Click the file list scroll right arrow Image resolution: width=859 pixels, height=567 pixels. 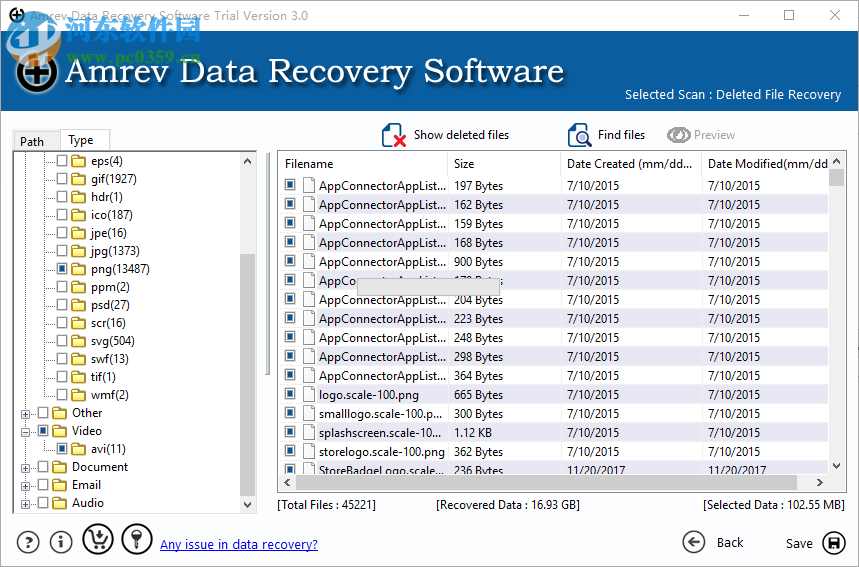point(820,483)
